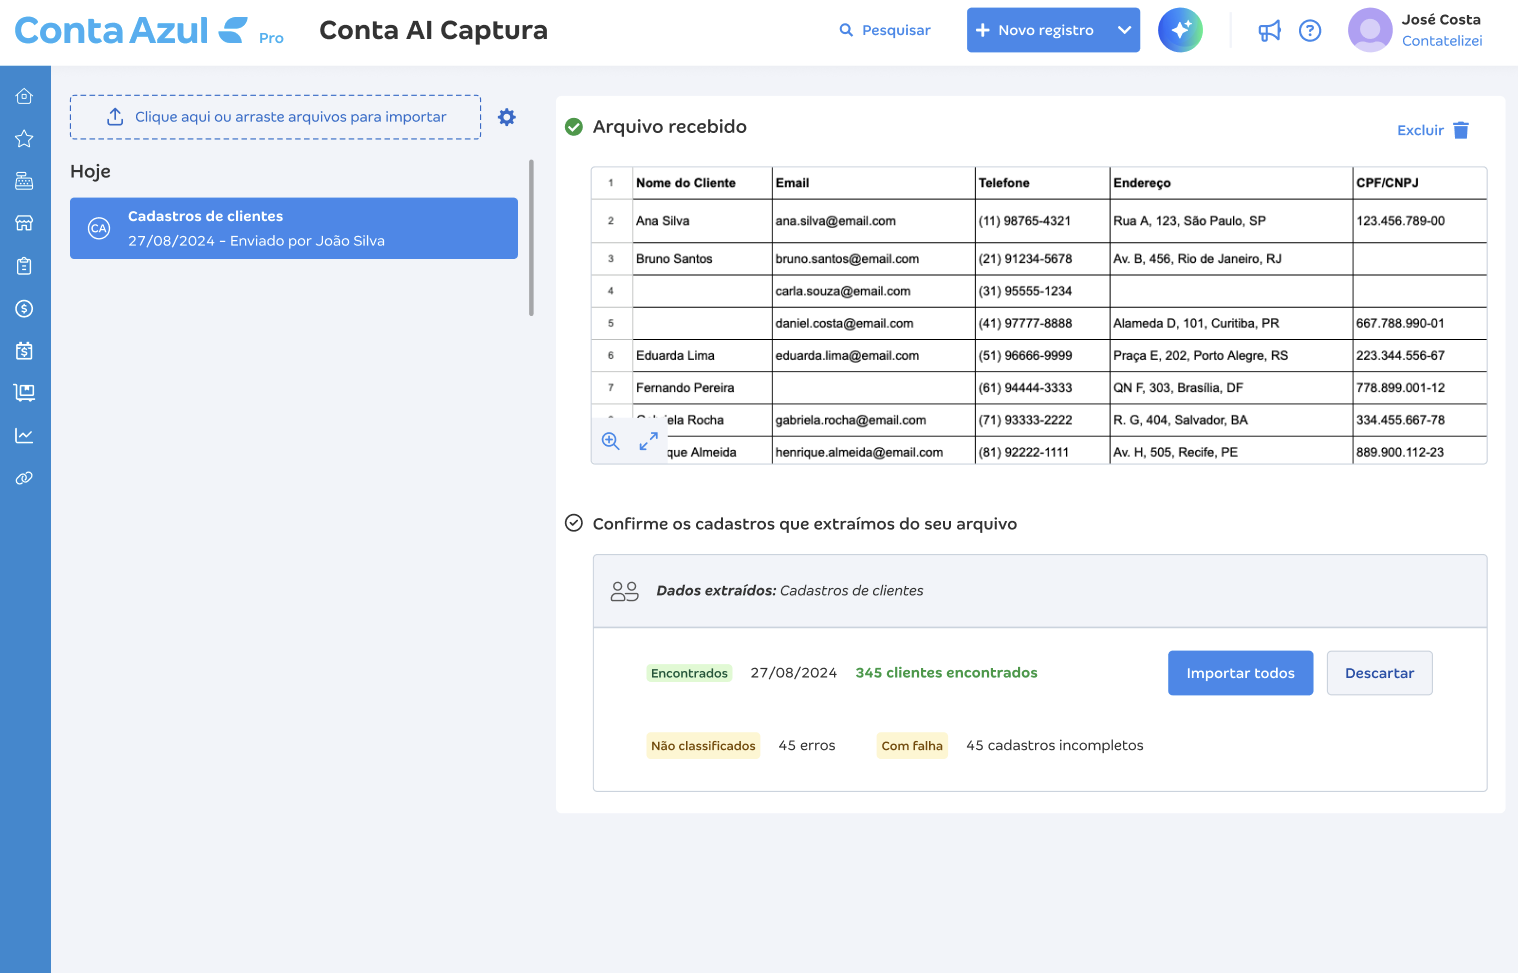Click 45 cadastros incompletos text

point(1054,746)
